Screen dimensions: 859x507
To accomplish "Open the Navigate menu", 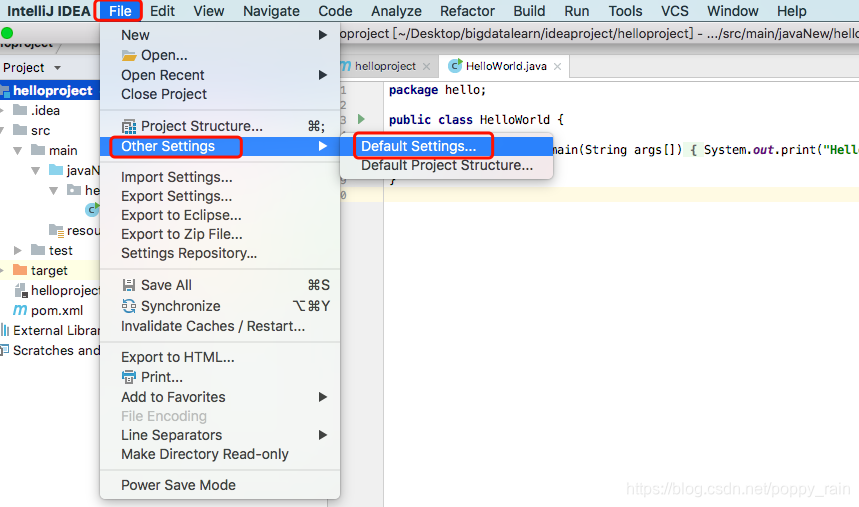I will 271,11.
